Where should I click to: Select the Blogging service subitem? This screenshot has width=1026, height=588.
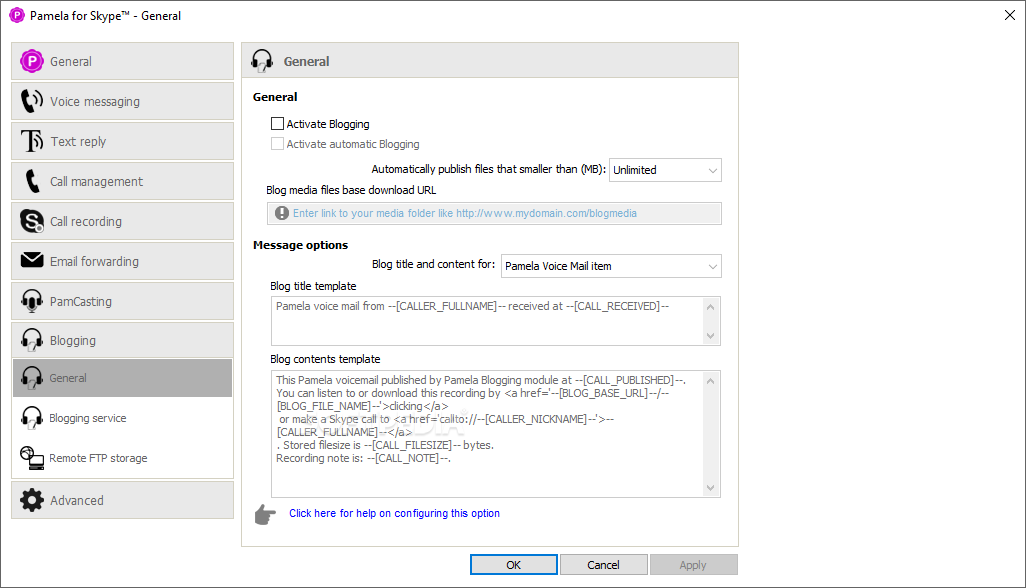[x=122, y=418]
